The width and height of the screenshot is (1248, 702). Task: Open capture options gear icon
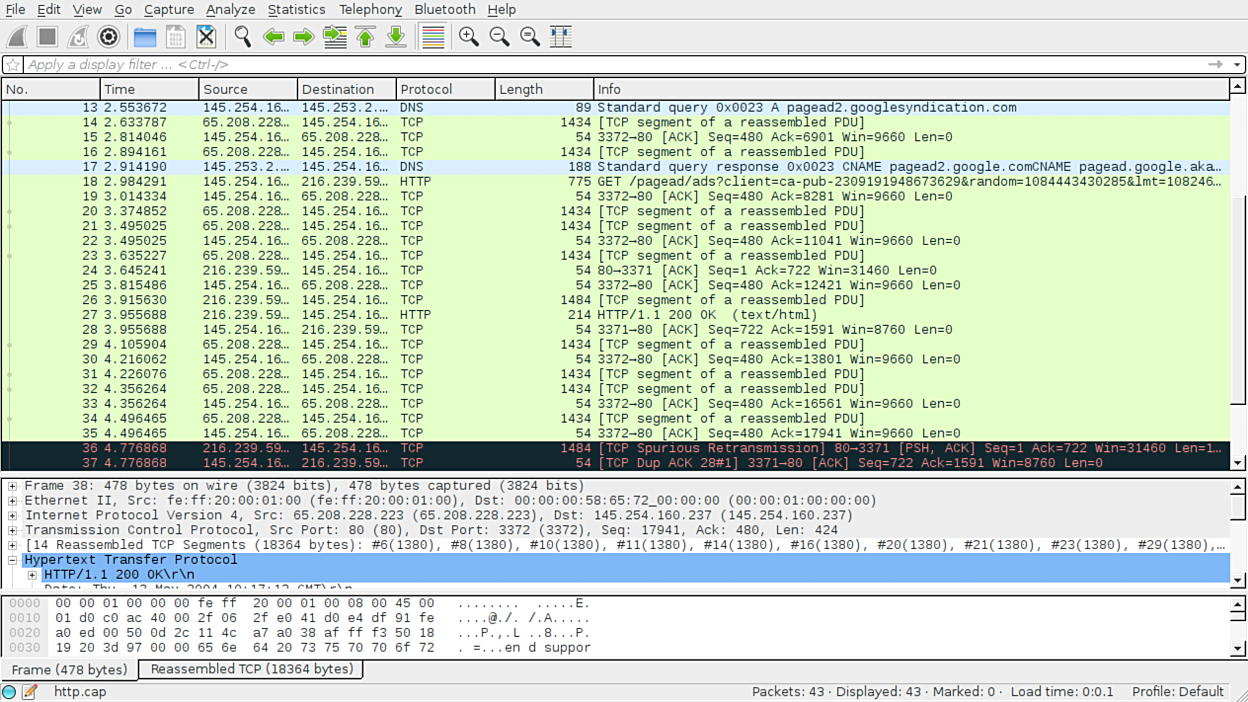click(108, 37)
